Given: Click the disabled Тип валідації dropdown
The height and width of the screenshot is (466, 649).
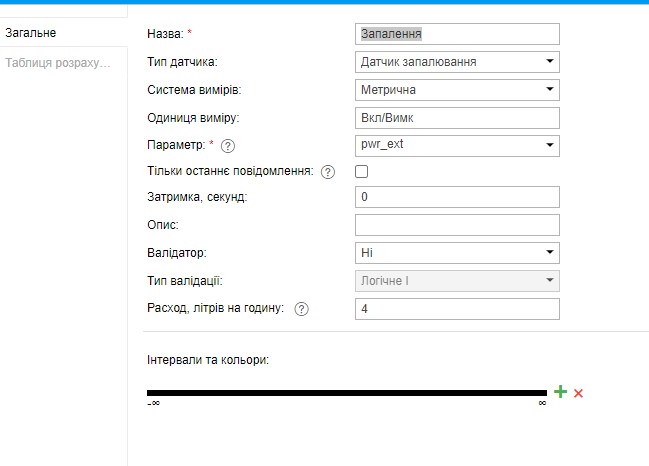Looking at the screenshot, I should (x=457, y=281).
